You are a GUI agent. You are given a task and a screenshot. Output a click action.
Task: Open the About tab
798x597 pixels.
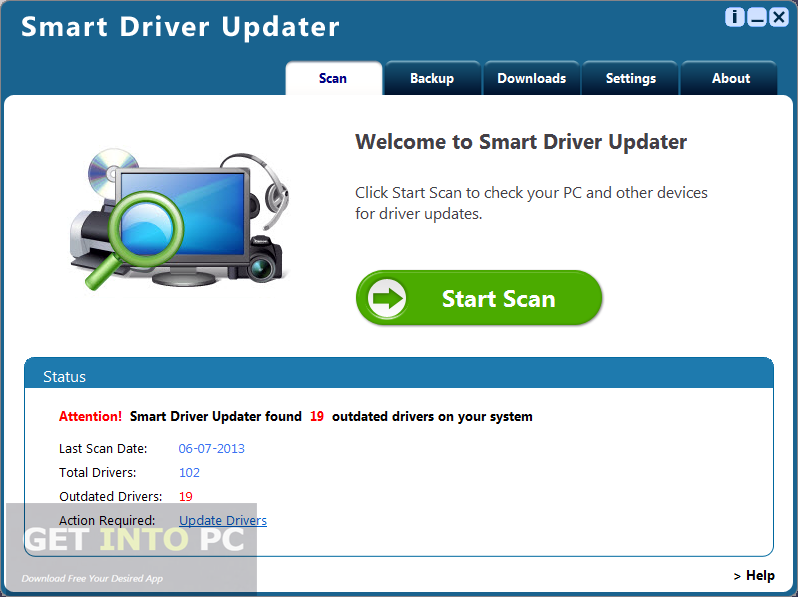click(730, 78)
